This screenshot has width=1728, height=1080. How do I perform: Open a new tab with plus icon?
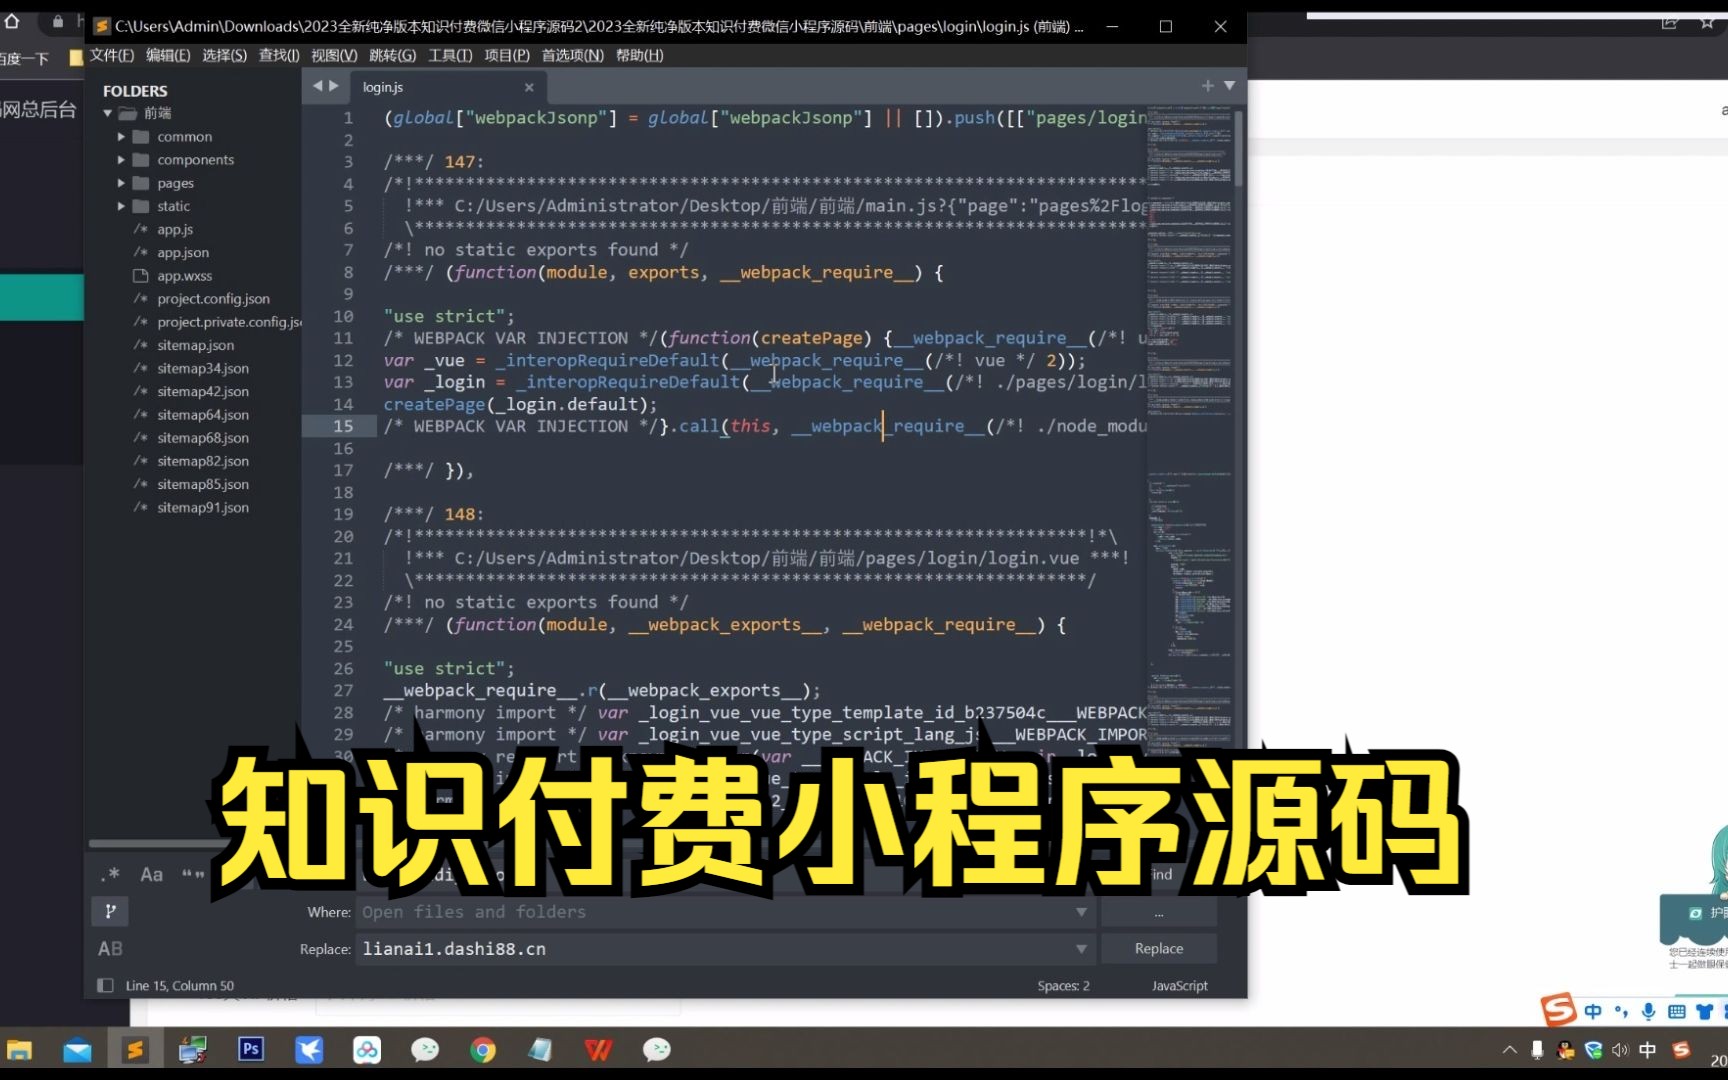click(1207, 86)
